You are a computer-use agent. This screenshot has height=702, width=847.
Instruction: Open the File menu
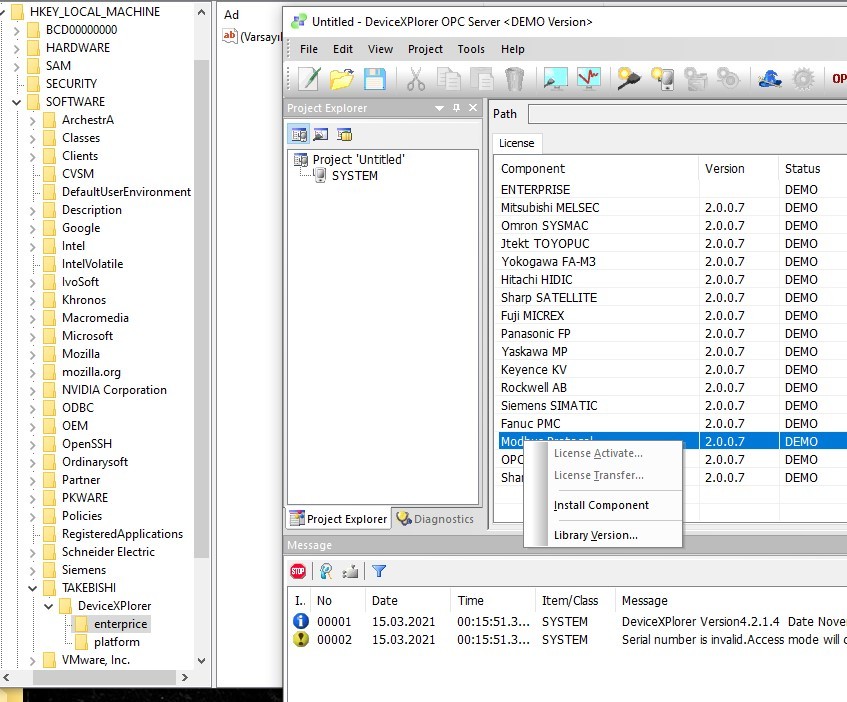308,49
